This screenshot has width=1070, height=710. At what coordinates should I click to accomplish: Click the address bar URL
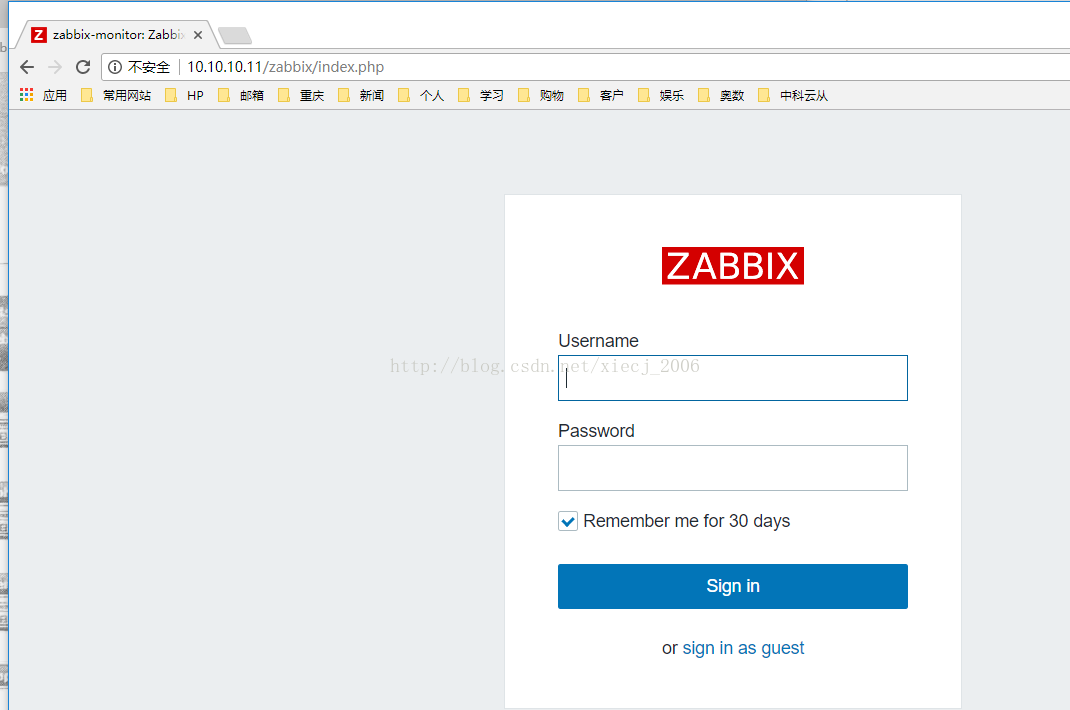click(285, 67)
